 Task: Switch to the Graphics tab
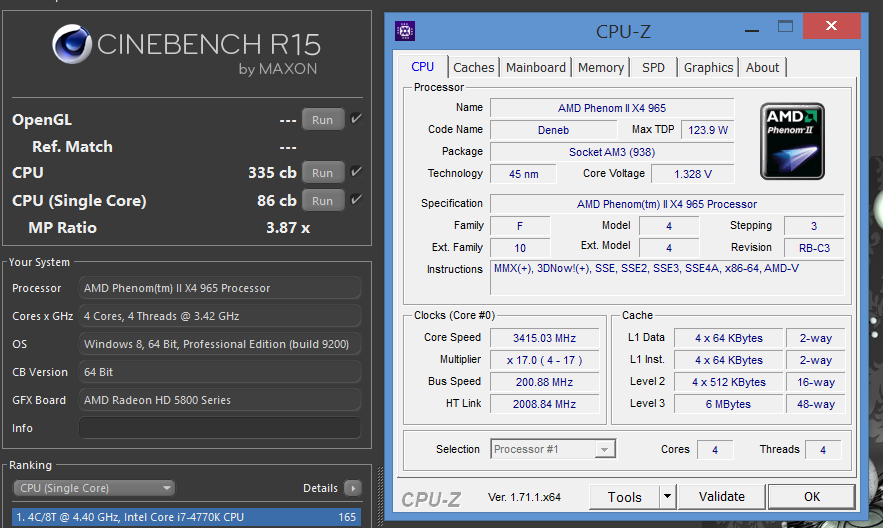[708, 68]
